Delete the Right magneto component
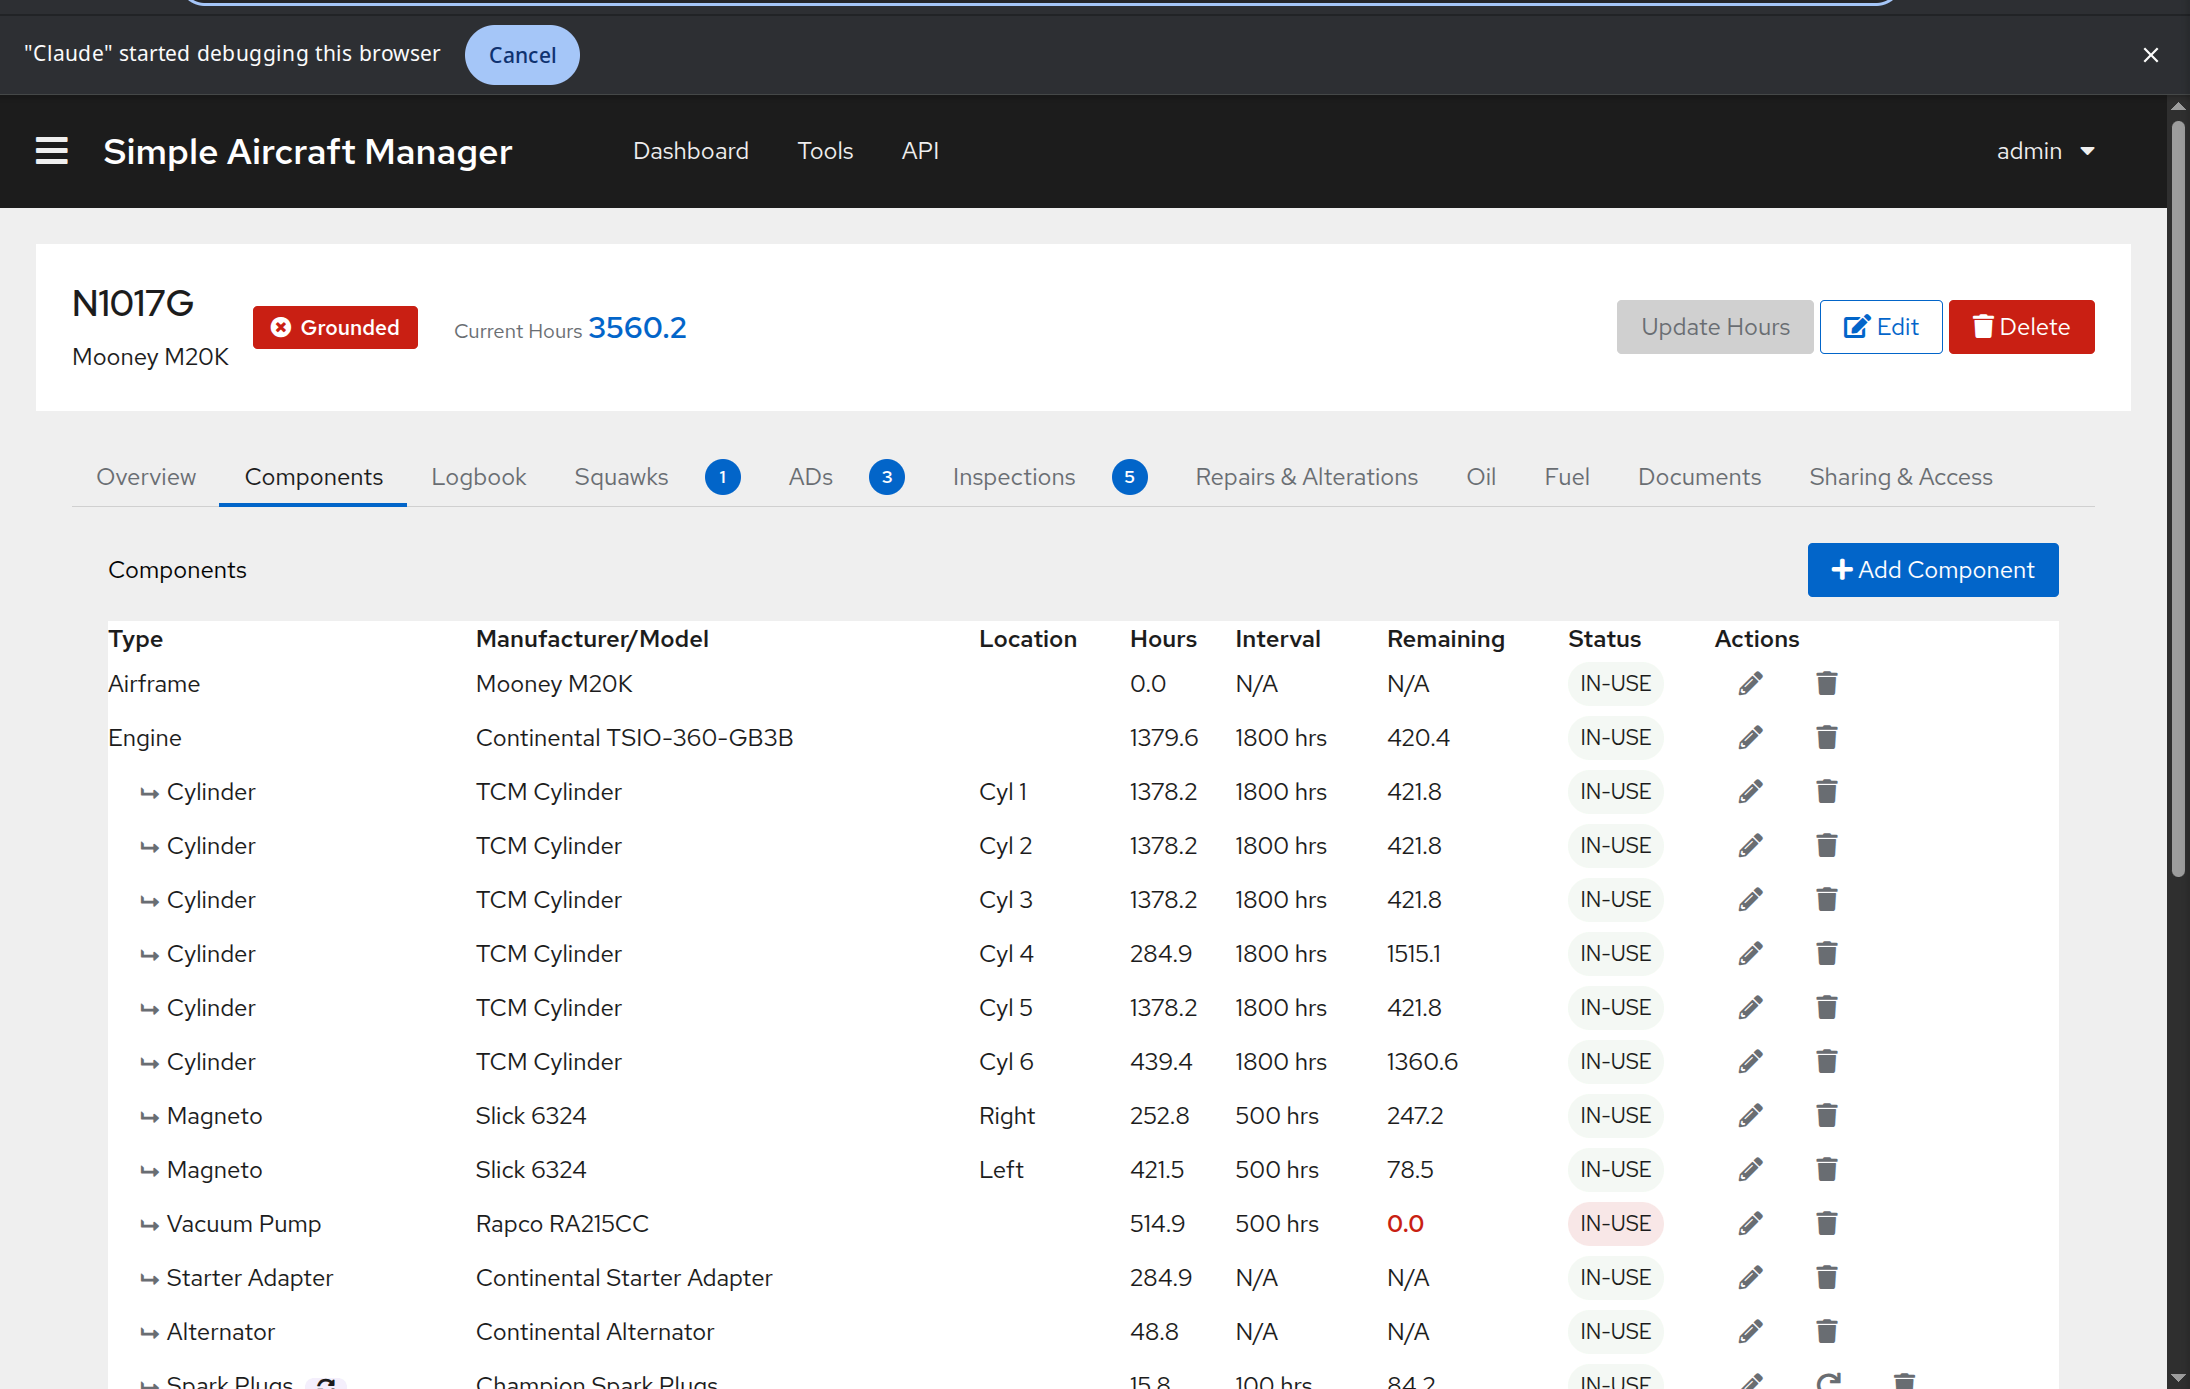 coord(1826,1116)
